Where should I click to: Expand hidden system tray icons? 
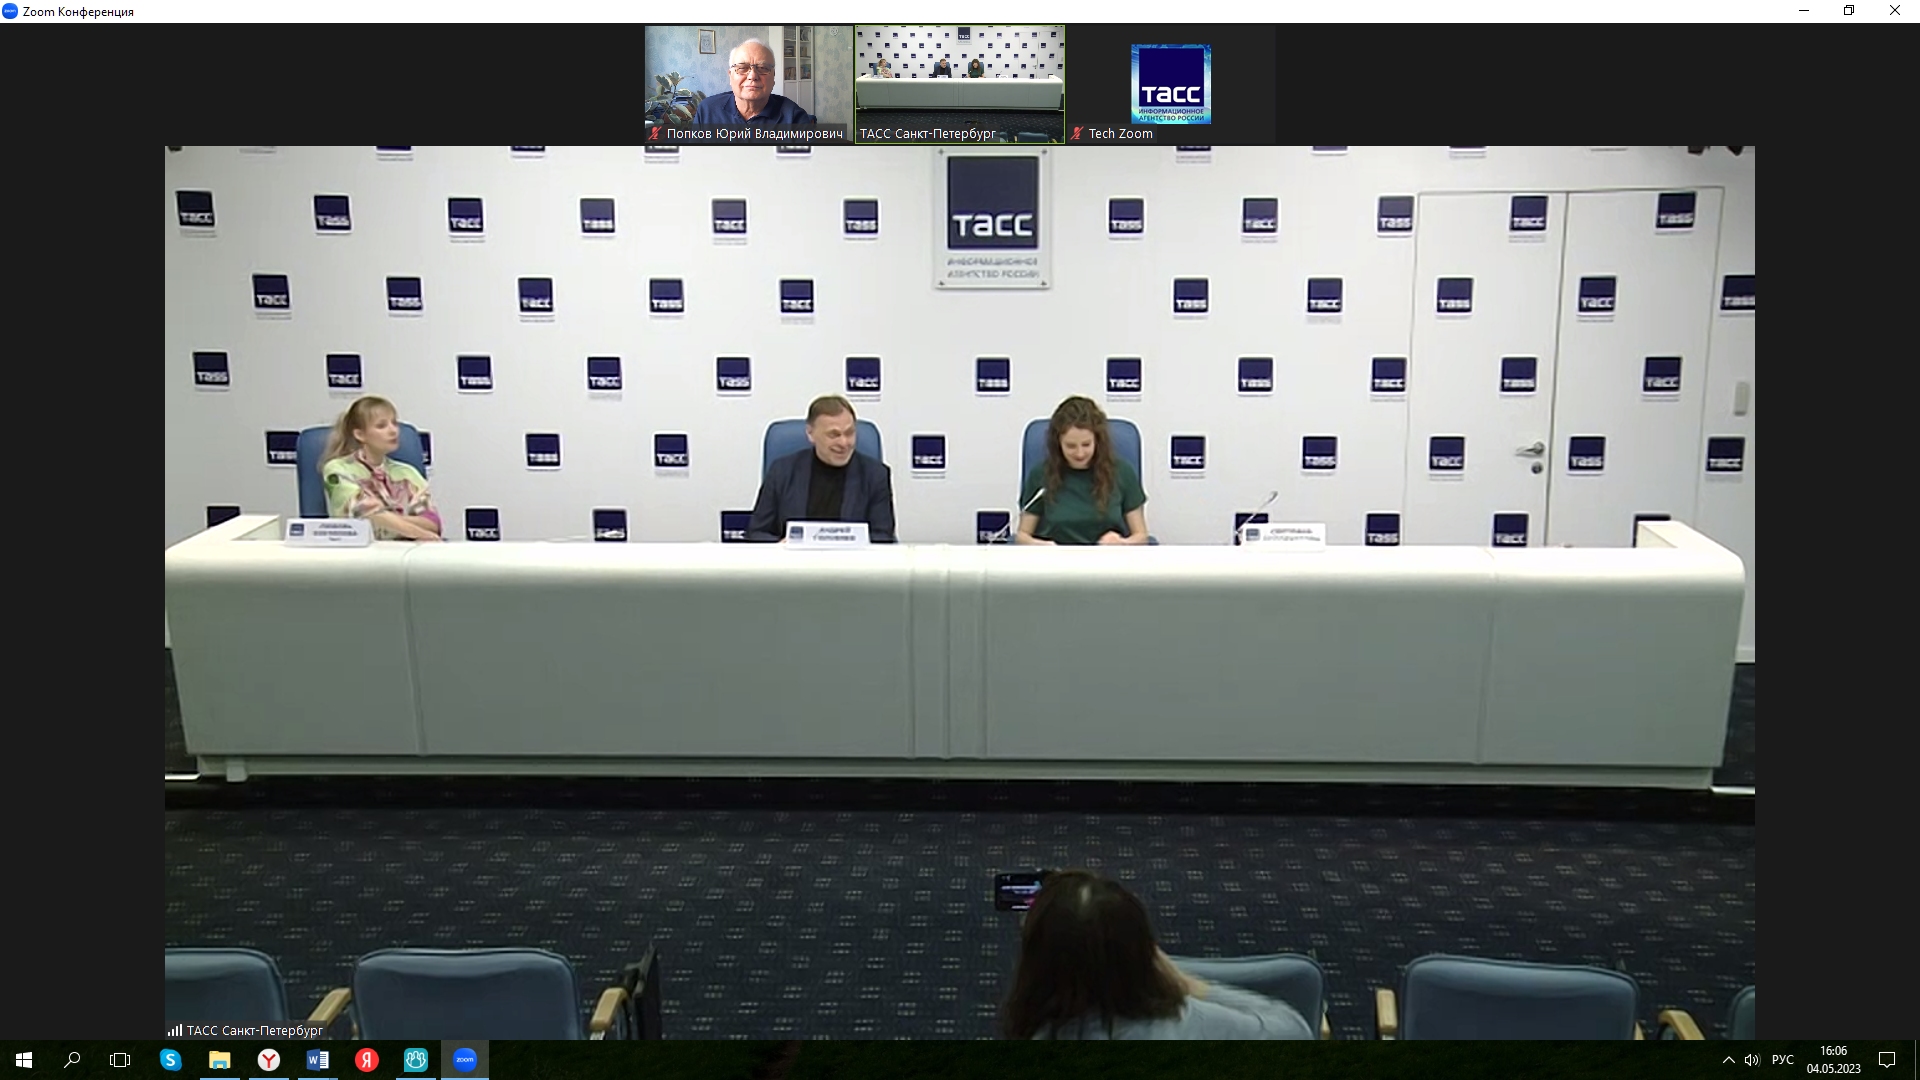[1728, 1060]
